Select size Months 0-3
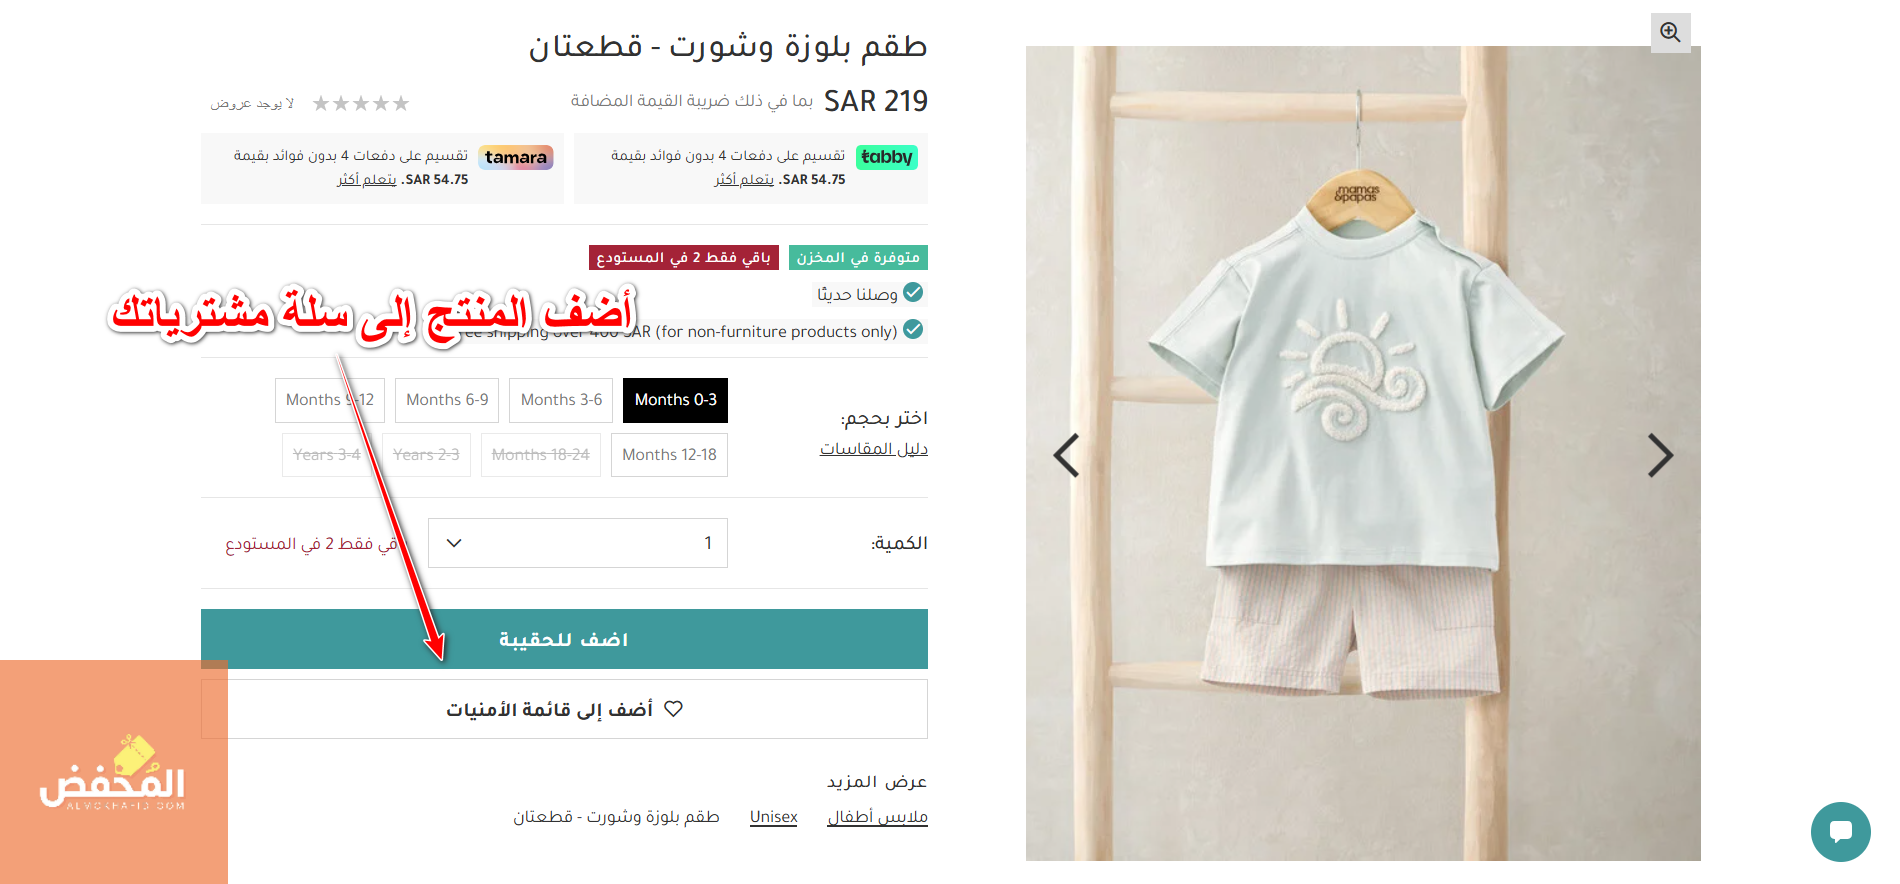Screen dimensions: 1900x884 pos(676,400)
